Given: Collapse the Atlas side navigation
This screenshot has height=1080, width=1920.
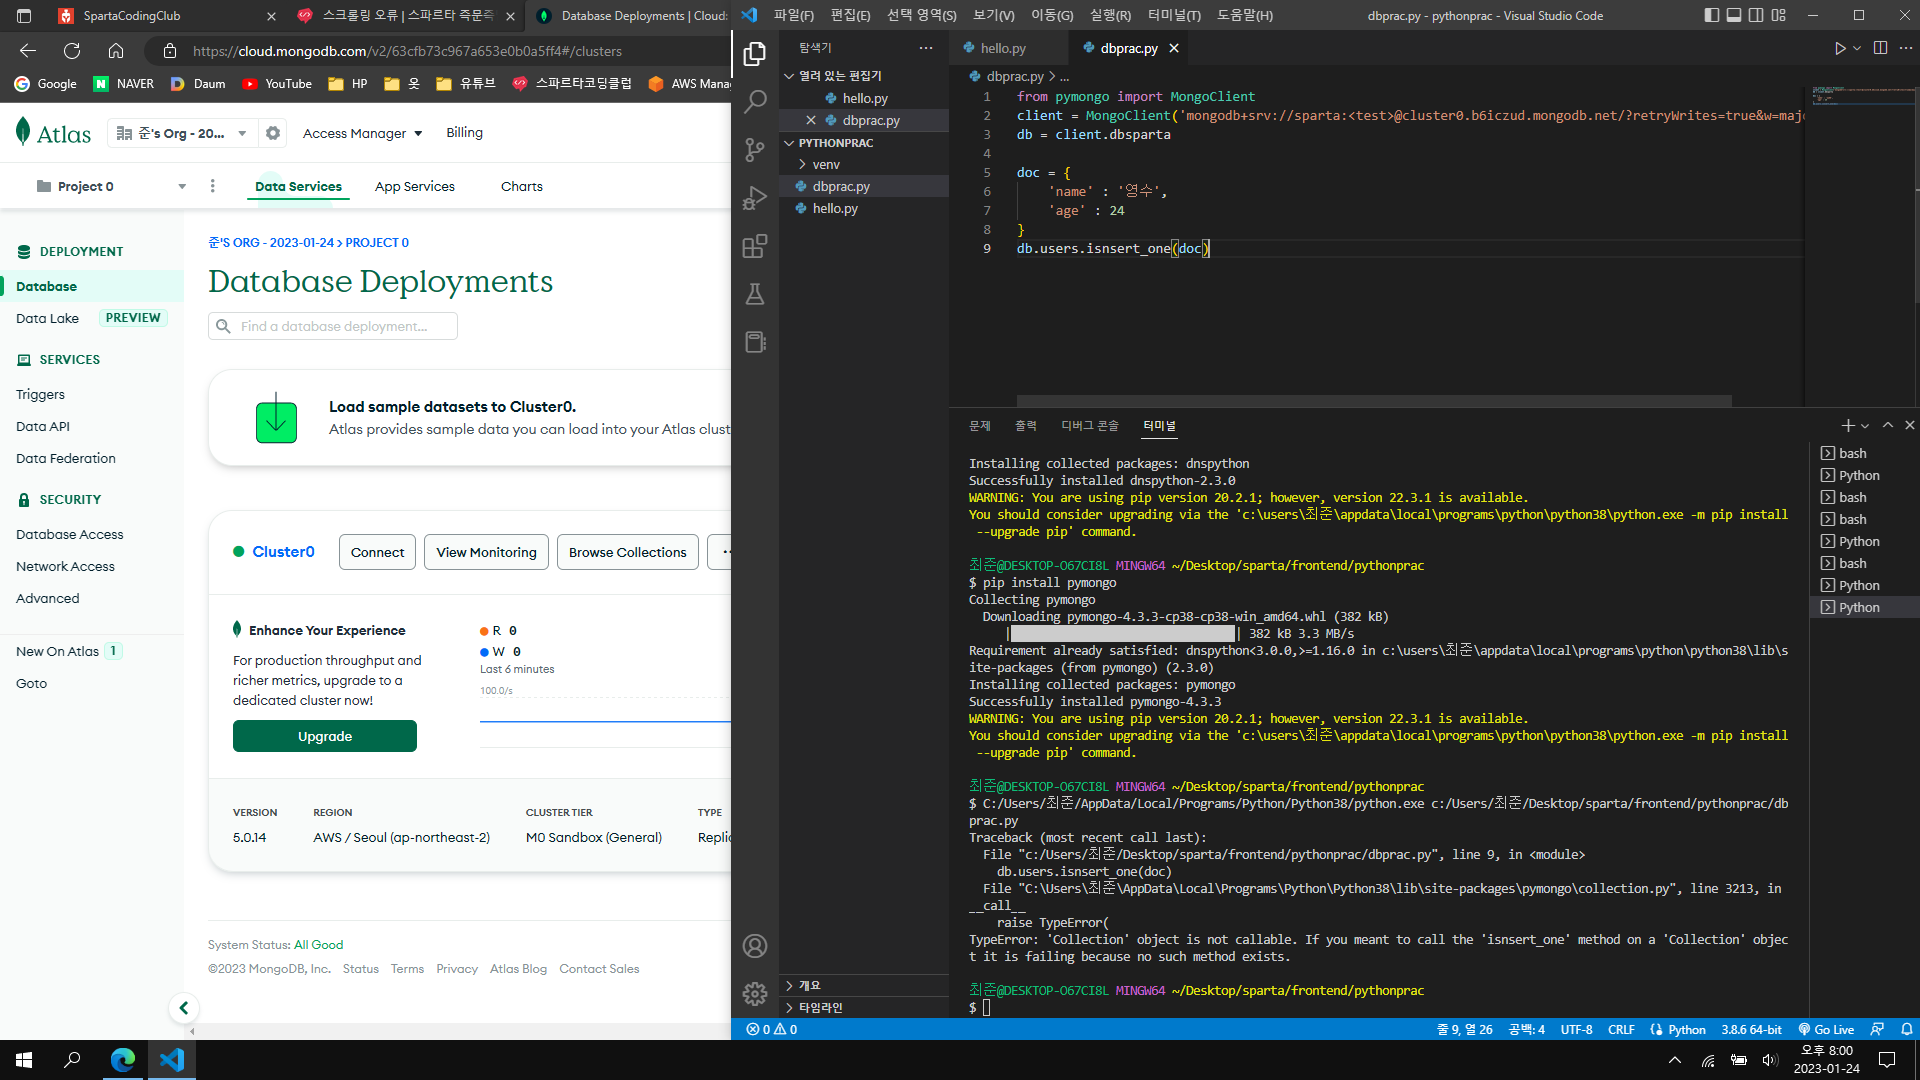Looking at the screenshot, I should coord(183,1008).
